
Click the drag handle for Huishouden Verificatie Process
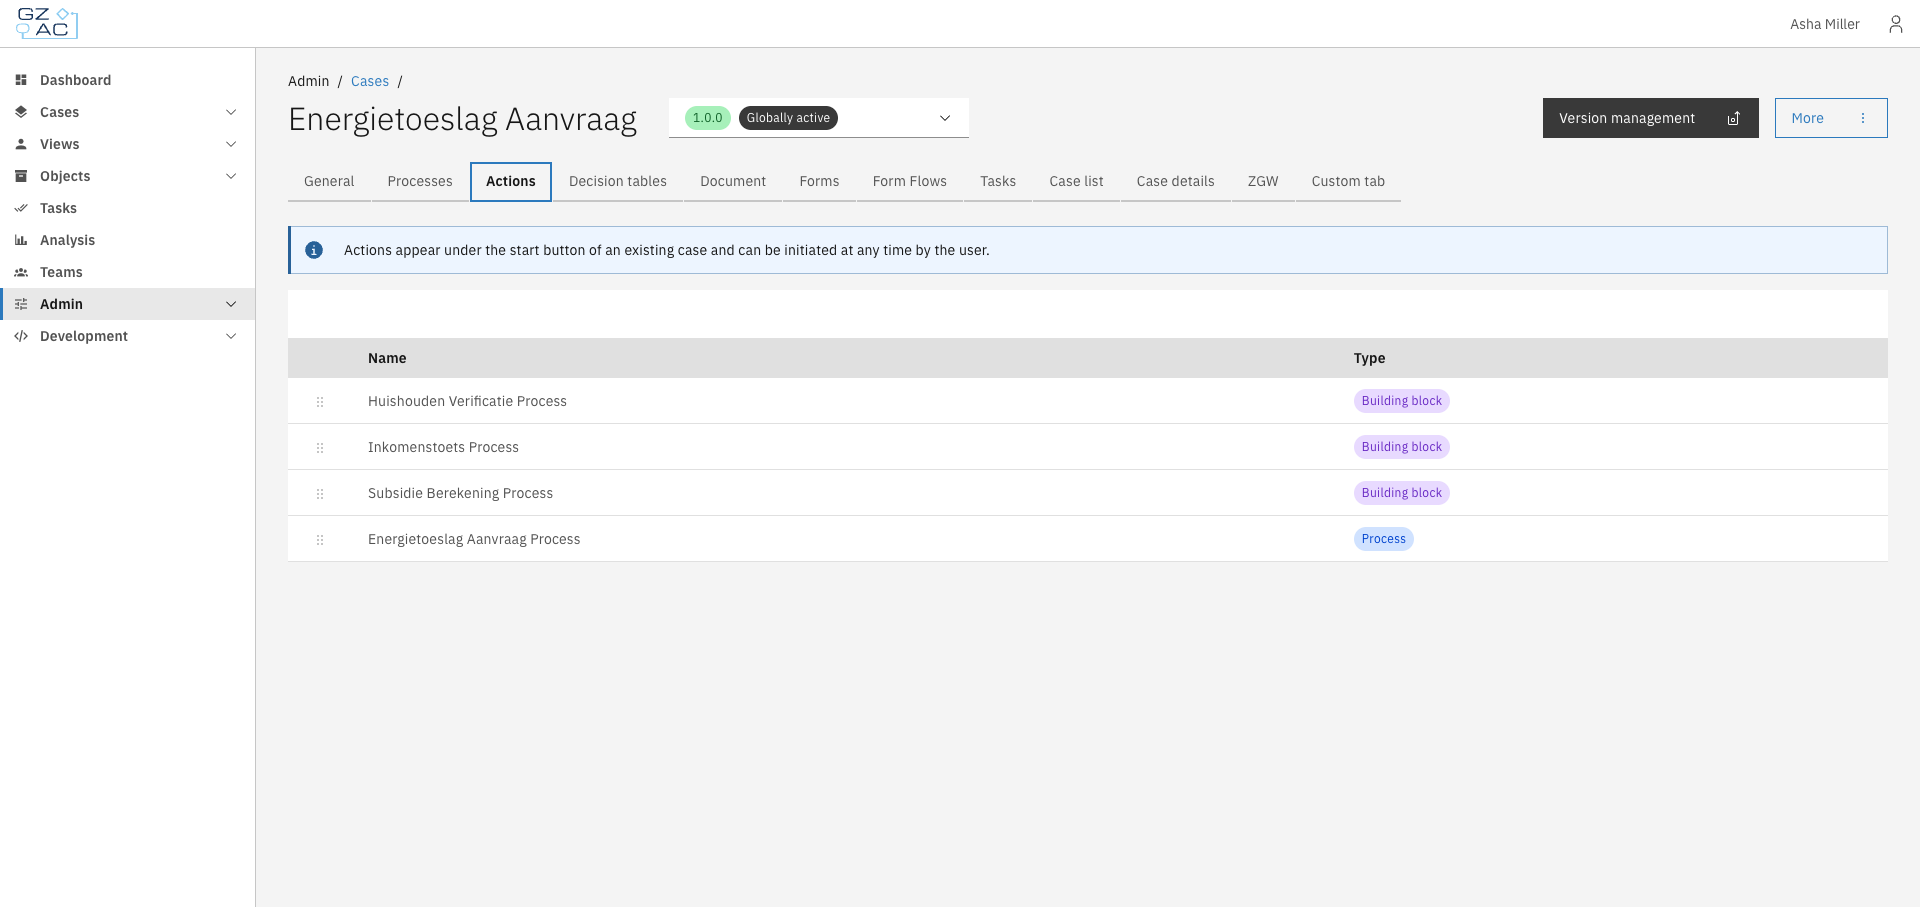coord(320,401)
